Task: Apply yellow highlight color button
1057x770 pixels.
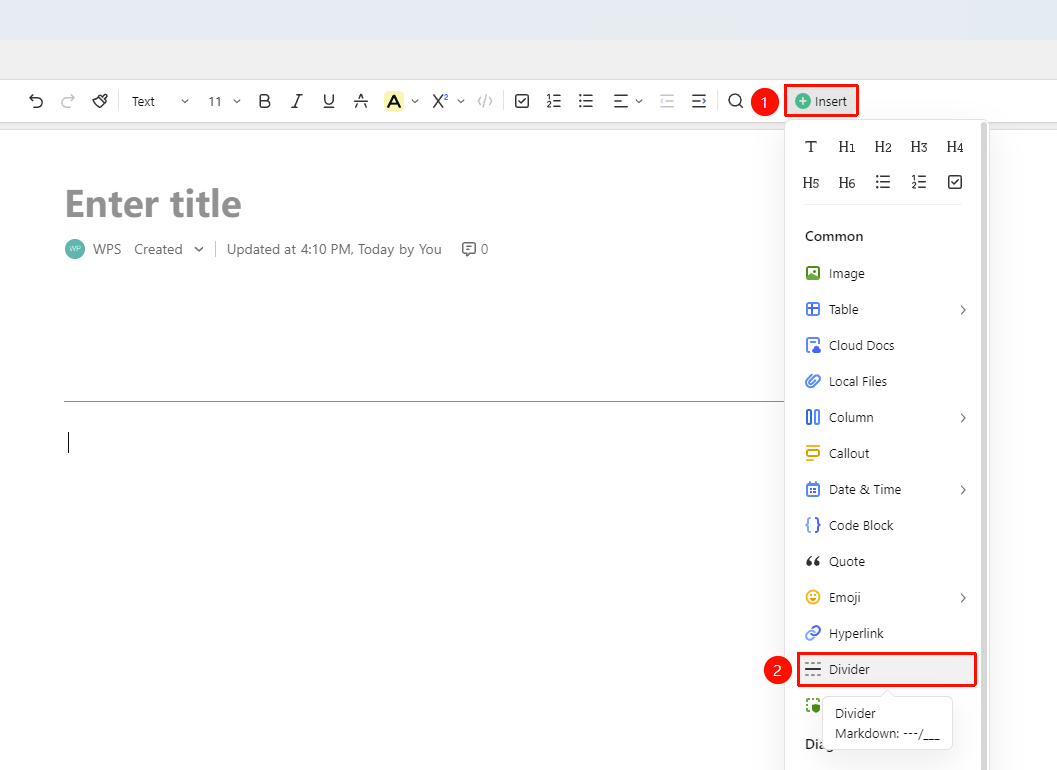Action: pyautogui.click(x=394, y=101)
